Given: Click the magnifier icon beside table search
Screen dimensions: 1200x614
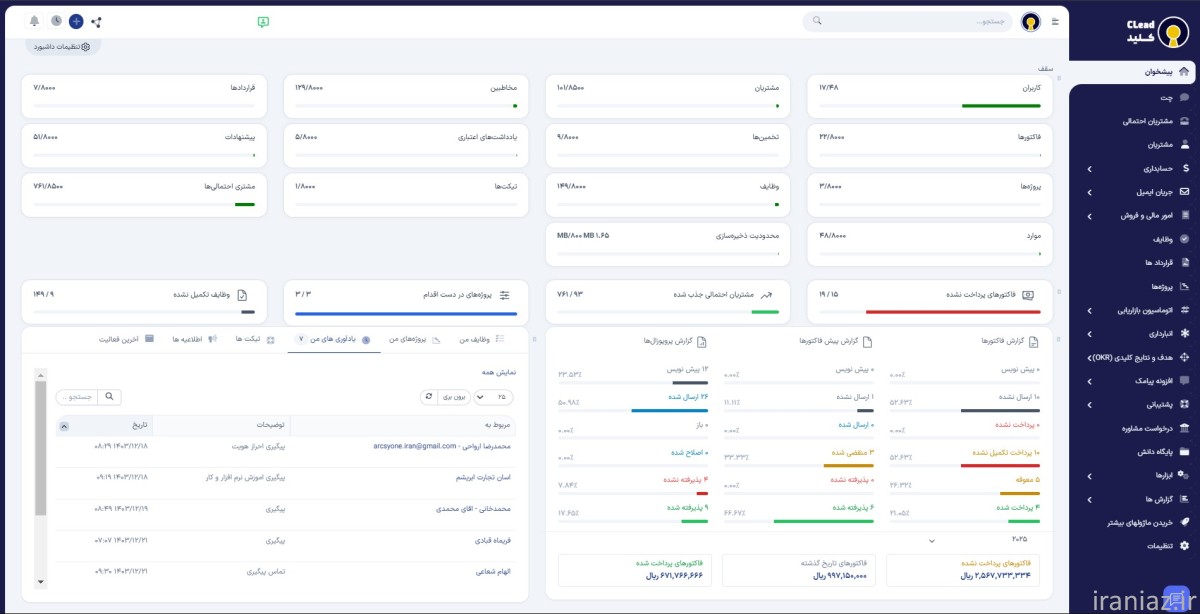Looking at the screenshot, I should coord(110,397).
